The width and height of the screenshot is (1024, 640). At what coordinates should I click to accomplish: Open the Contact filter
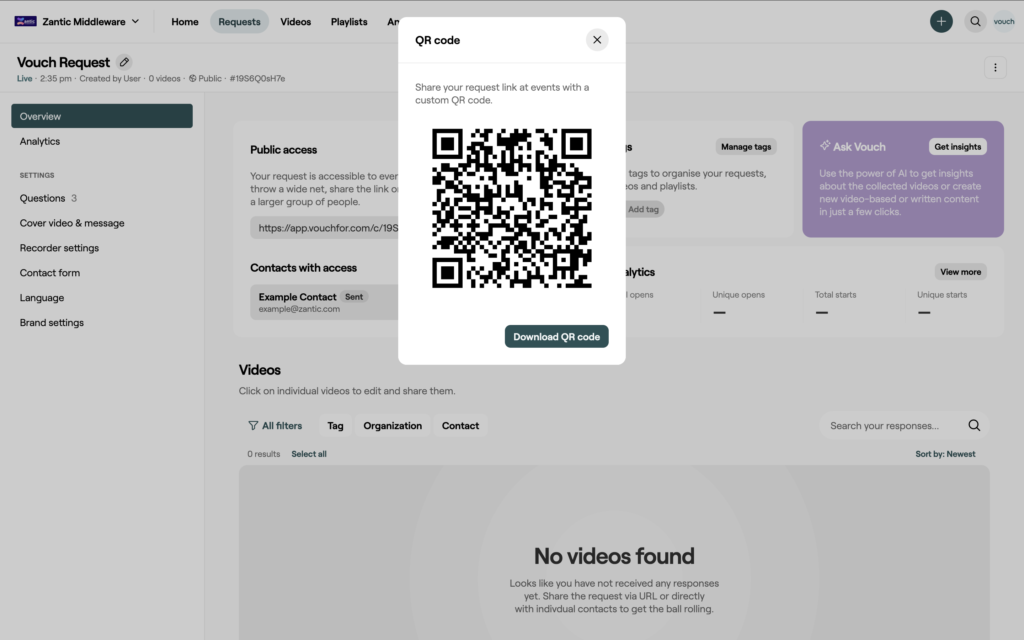(460, 425)
